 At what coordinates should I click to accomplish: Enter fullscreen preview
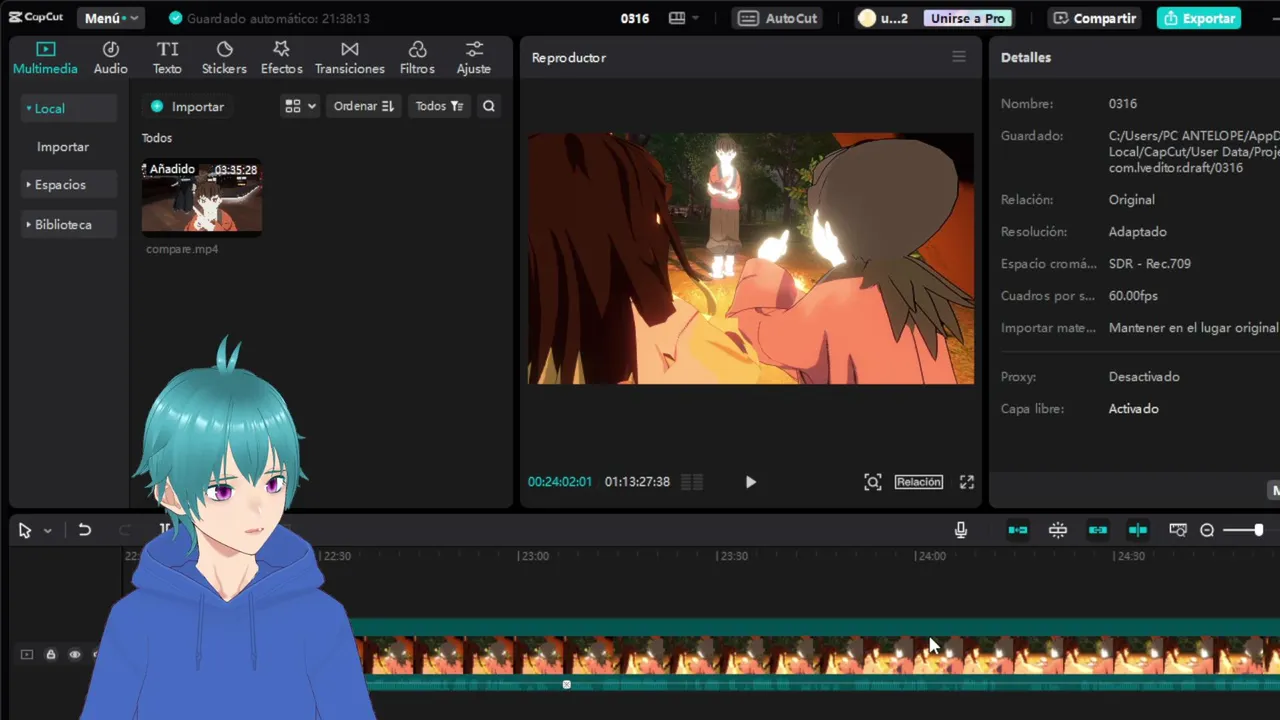click(967, 482)
